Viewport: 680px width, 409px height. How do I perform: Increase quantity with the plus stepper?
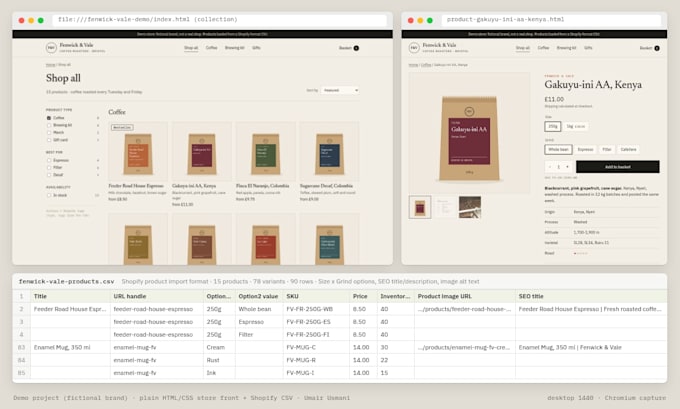567,167
